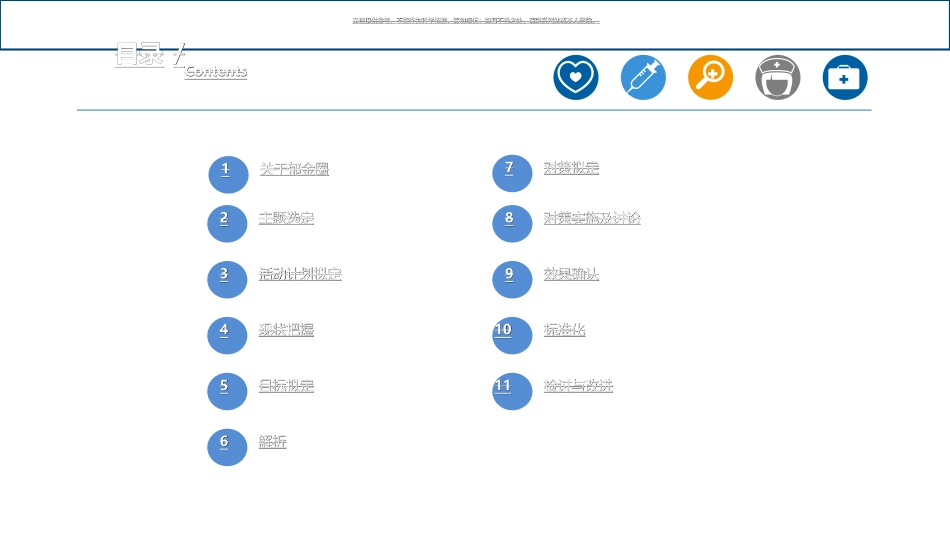This screenshot has width=950, height=535.
Task: Click the blue circle numbered 3
Action: coord(227,279)
